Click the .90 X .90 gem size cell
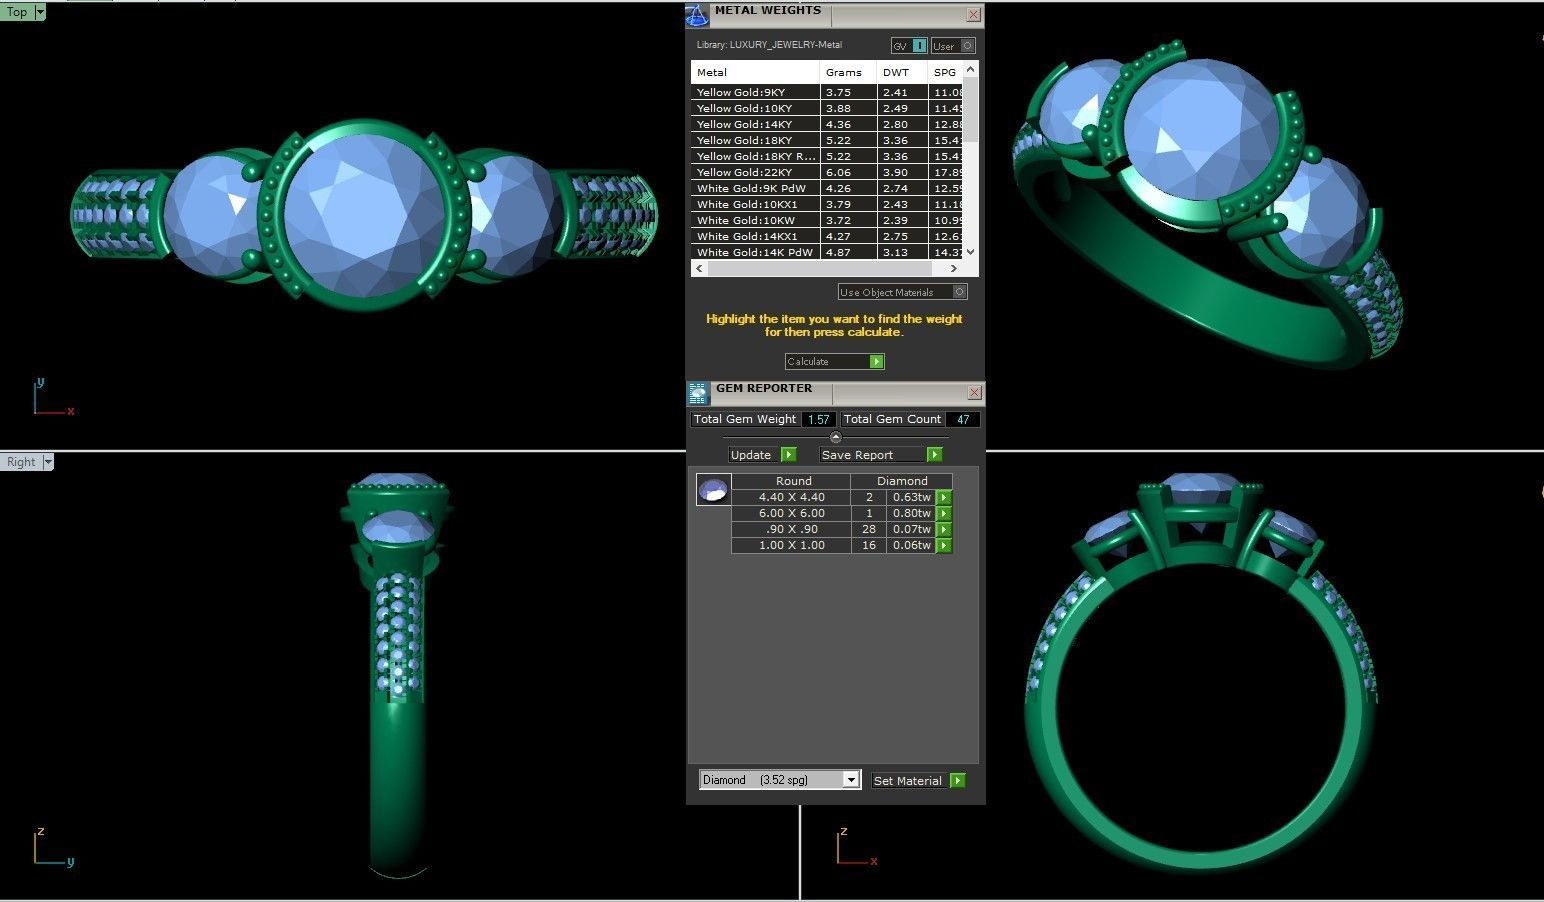The height and width of the screenshot is (902, 1544). [791, 529]
